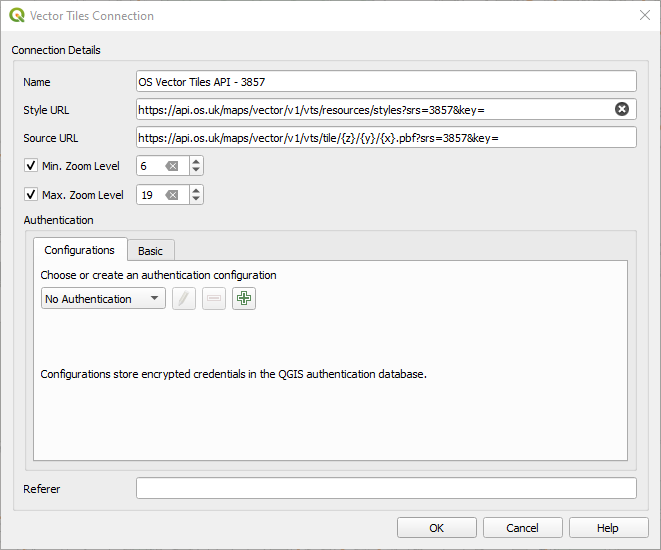Click into the Source URL field
The width and height of the screenshot is (661, 550).
click(x=386, y=137)
